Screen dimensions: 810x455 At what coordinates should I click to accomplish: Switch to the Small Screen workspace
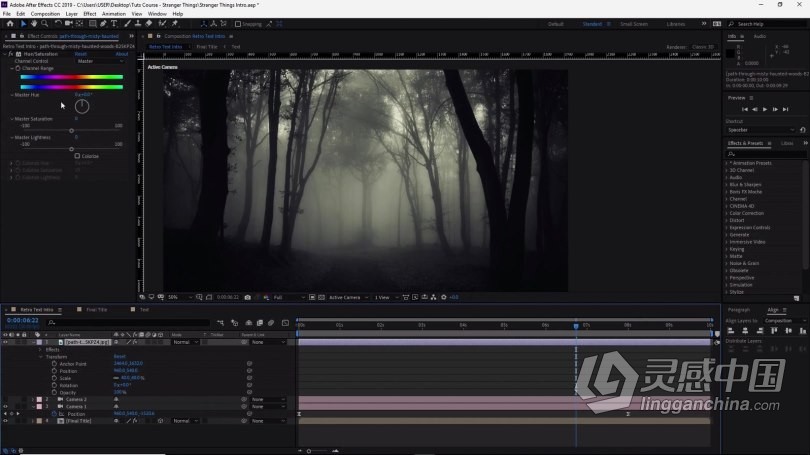pyautogui.click(x=633, y=24)
